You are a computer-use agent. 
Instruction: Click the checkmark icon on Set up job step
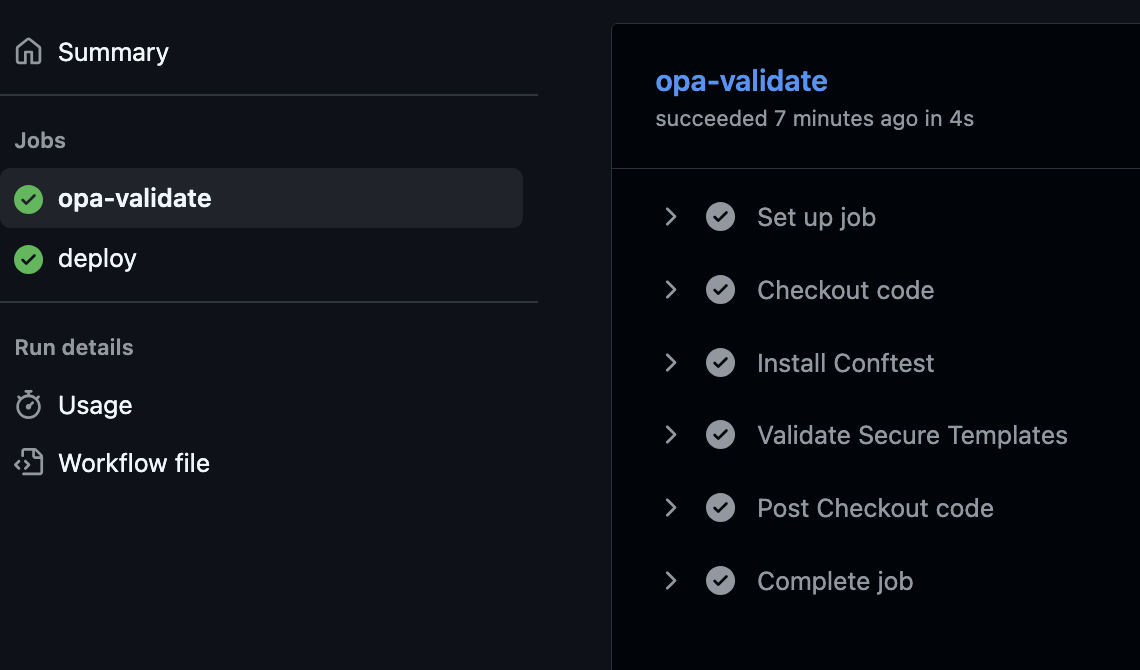[720, 217]
